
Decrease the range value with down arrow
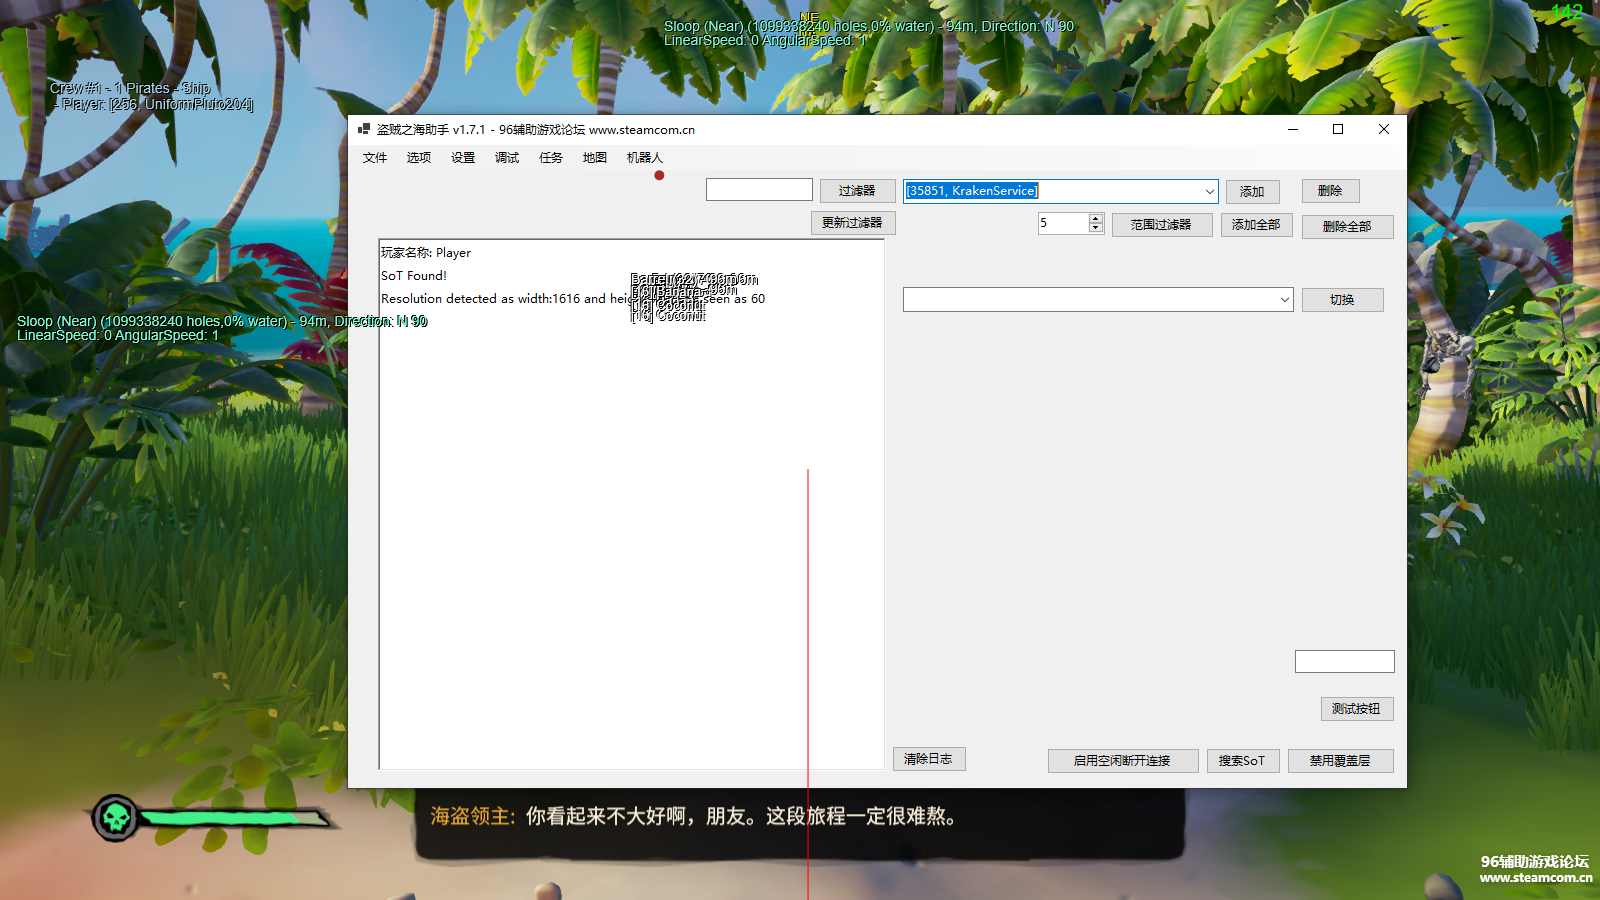[x=1096, y=228]
